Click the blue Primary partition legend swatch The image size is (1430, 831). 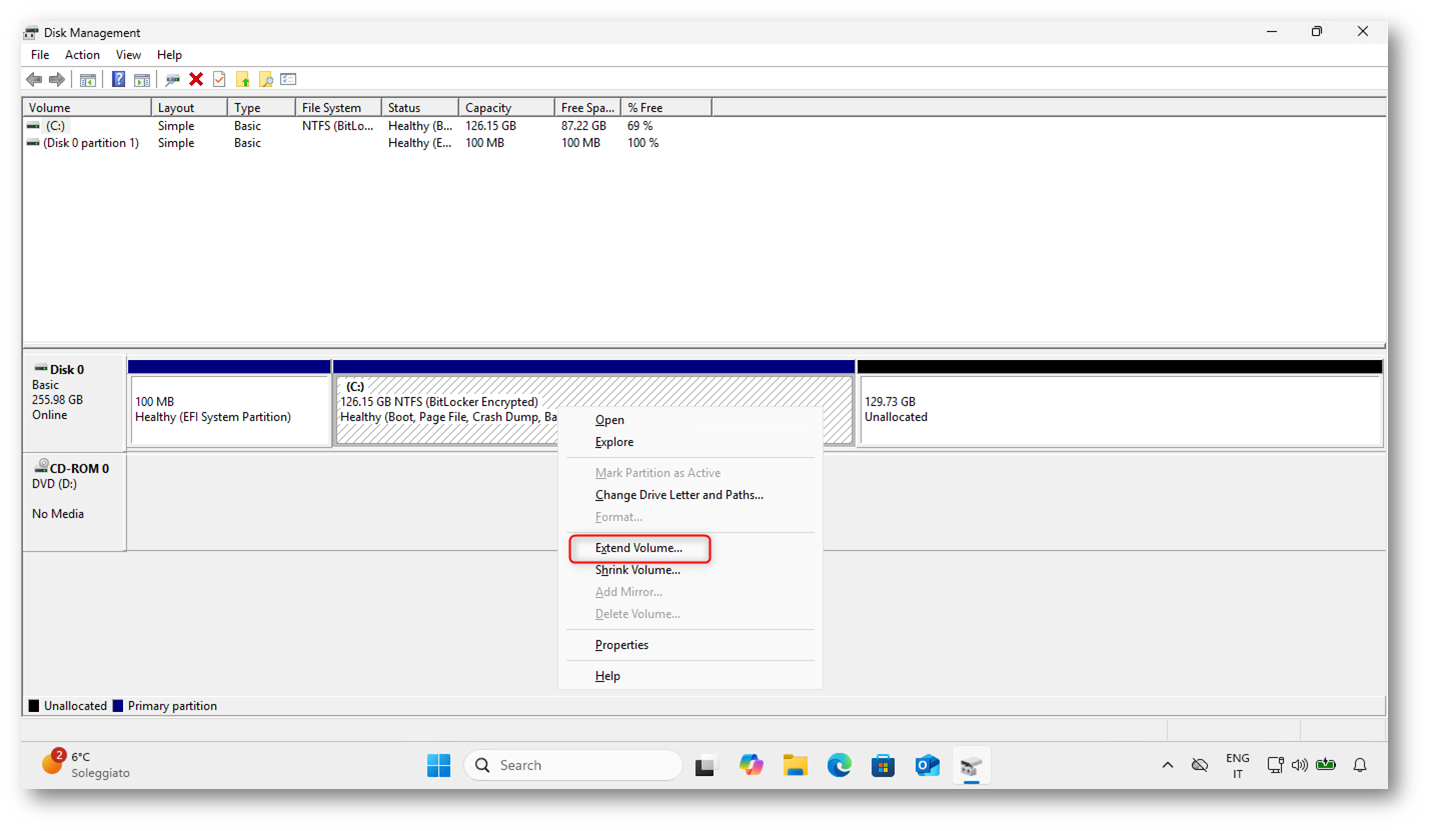(x=118, y=706)
